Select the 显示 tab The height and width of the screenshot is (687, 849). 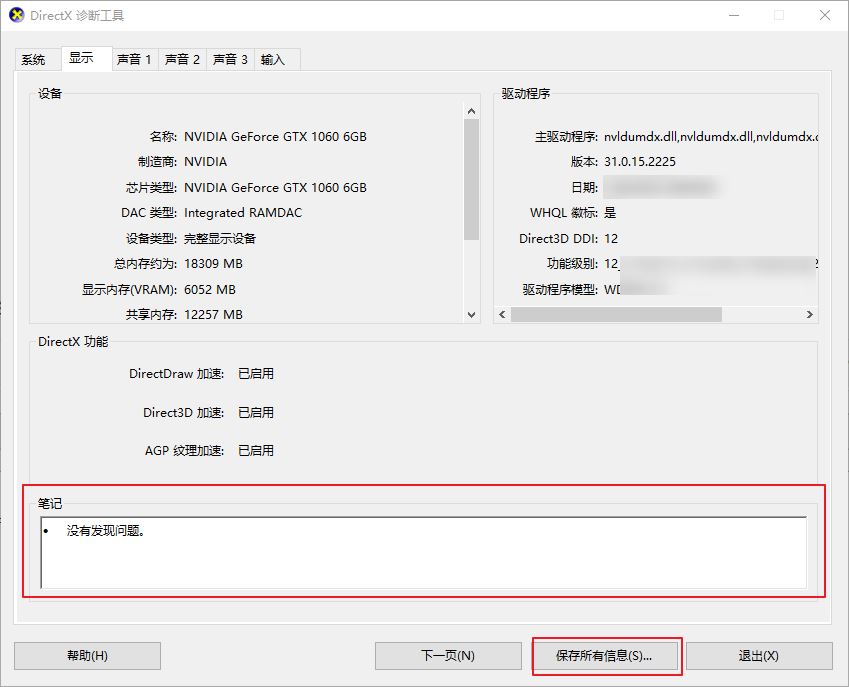[x=87, y=58]
